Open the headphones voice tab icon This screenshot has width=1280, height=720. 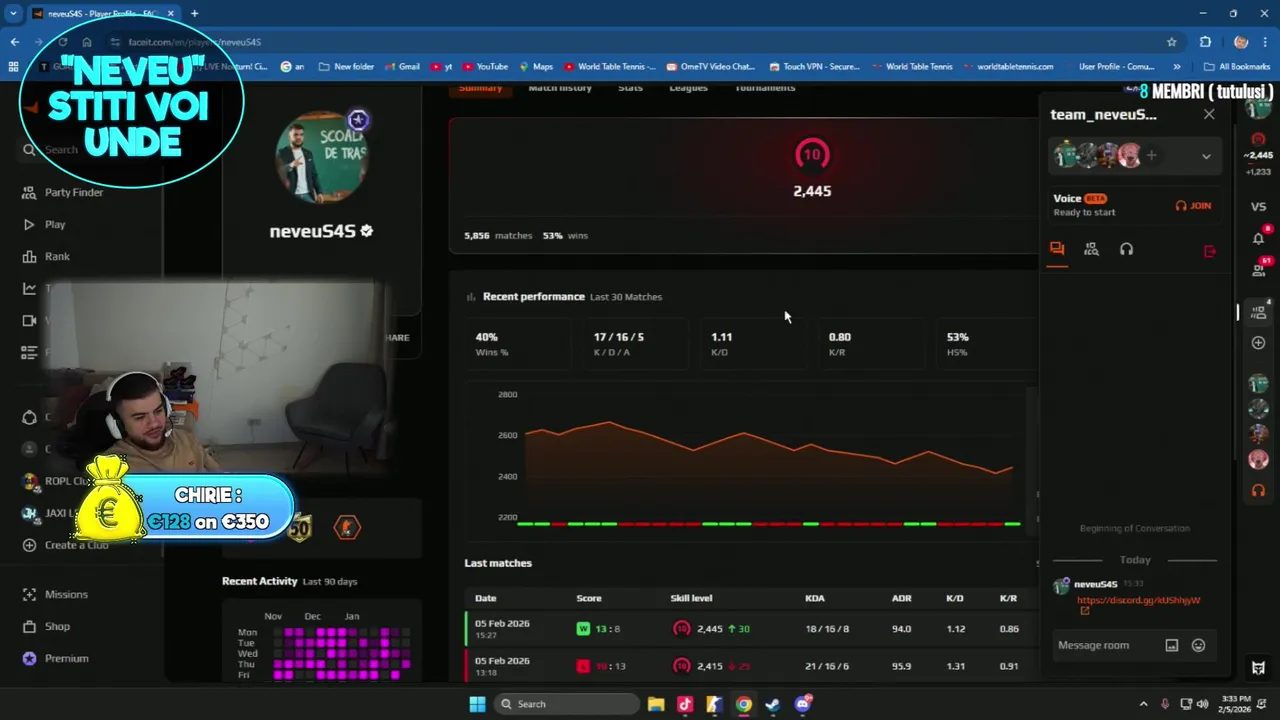(x=1126, y=249)
